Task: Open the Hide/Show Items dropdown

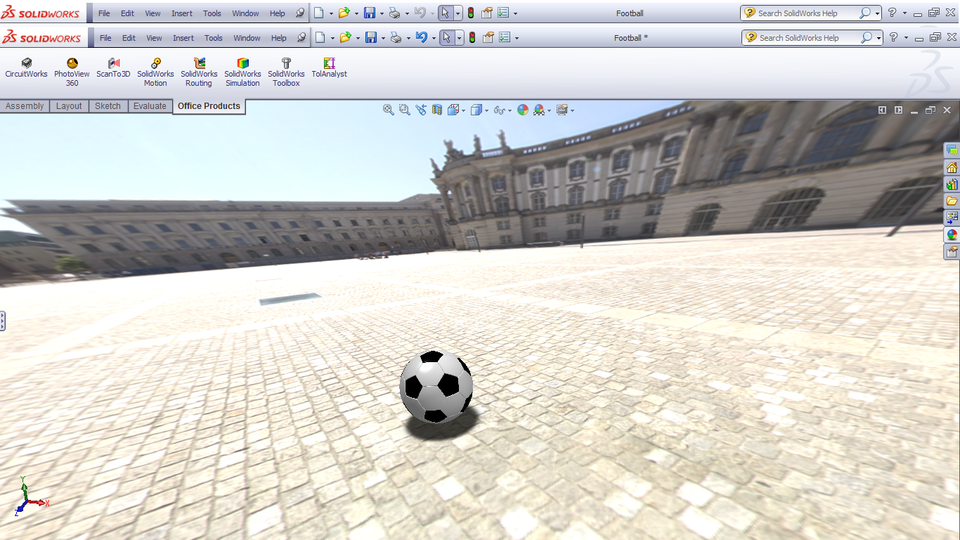Action: tap(511, 110)
